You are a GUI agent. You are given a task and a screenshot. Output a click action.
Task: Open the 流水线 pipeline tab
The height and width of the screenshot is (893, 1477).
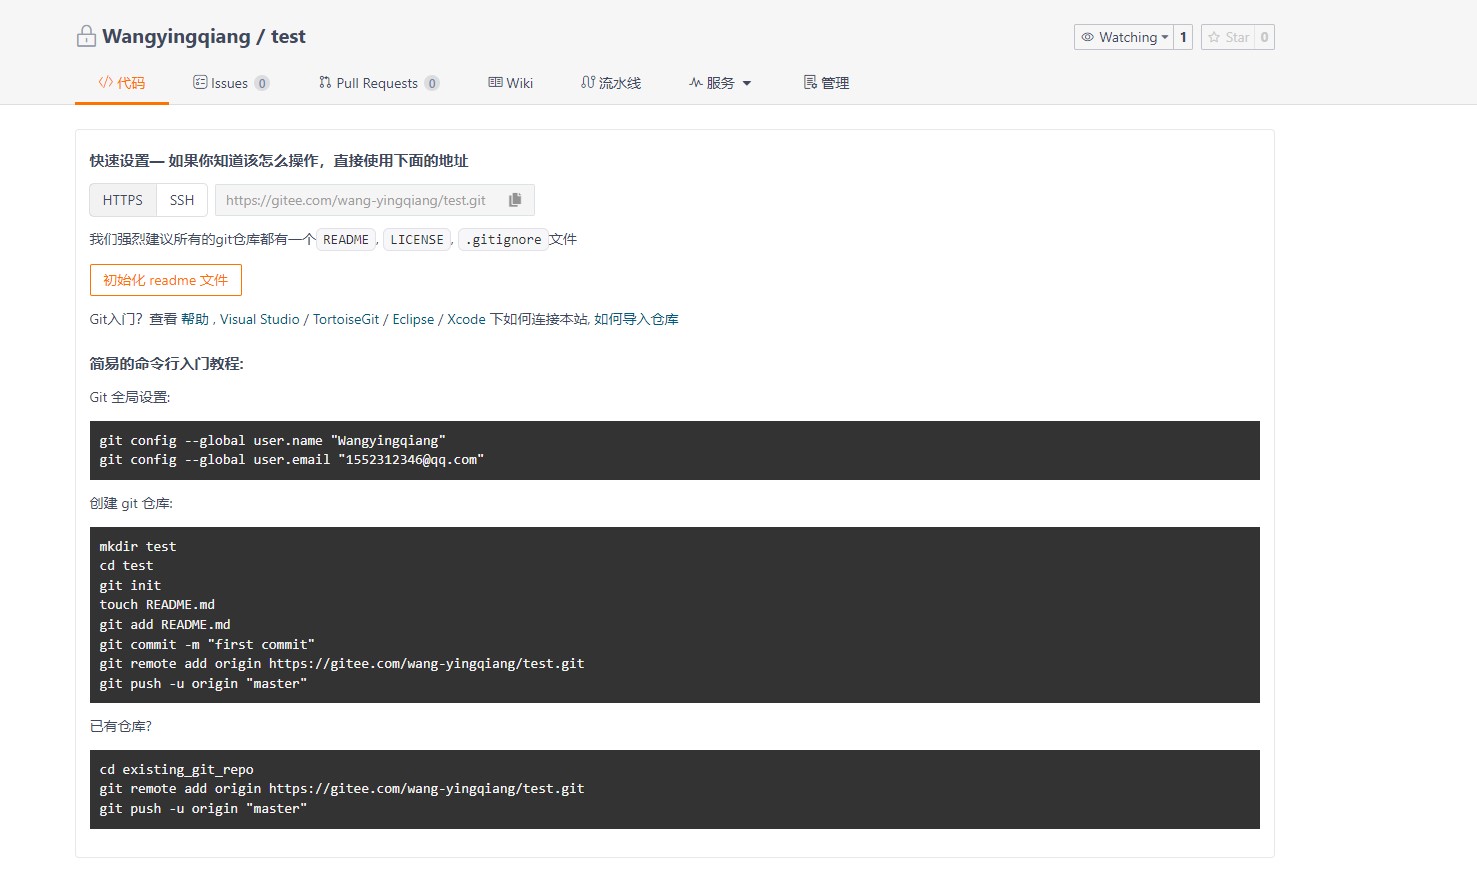pos(611,83)
